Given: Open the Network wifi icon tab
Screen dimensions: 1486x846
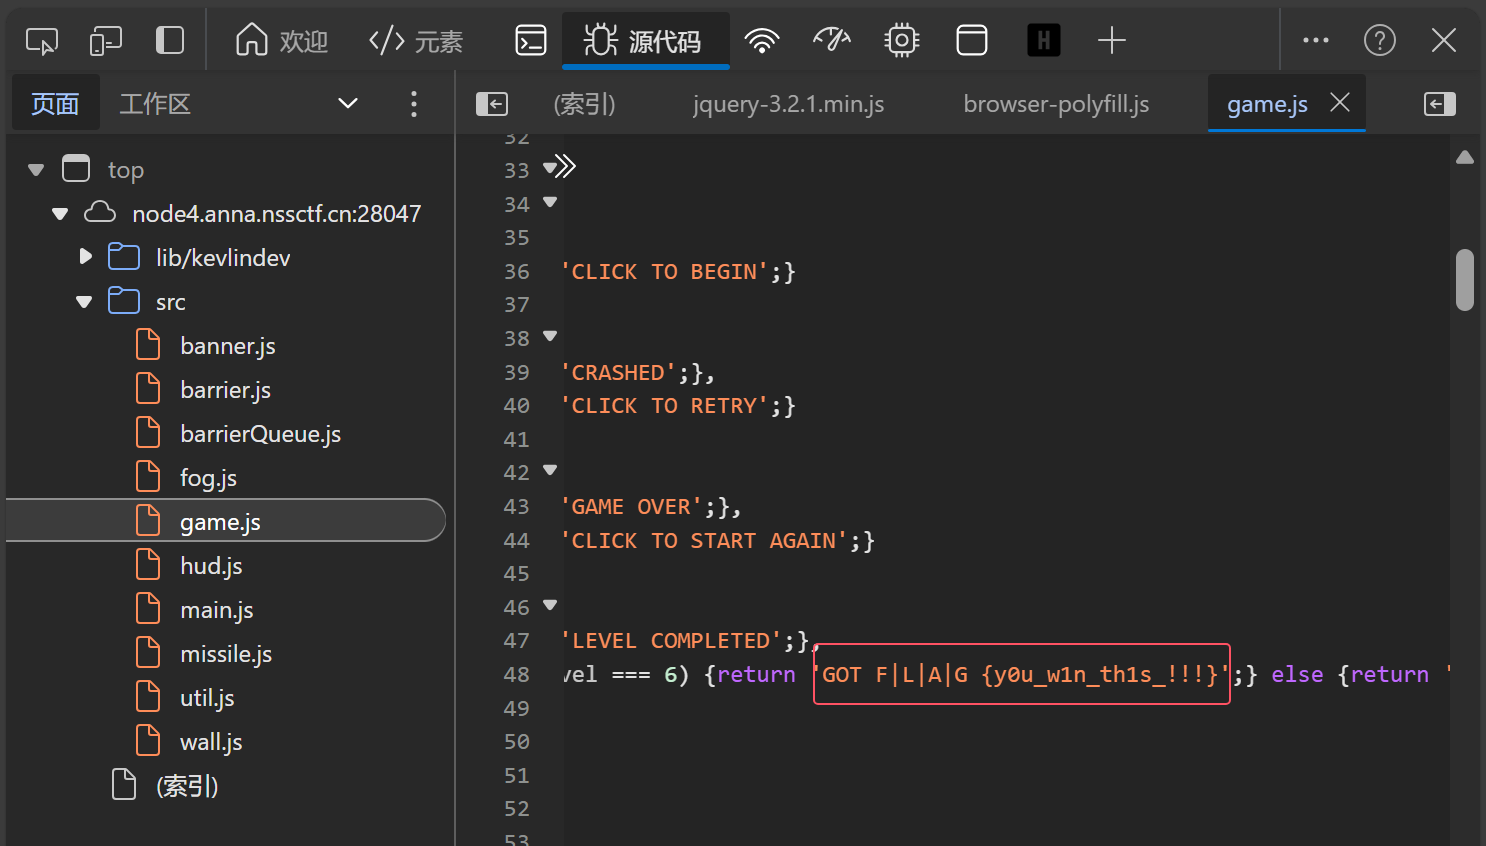Looking at the screenshot, I should click(762, 41).
